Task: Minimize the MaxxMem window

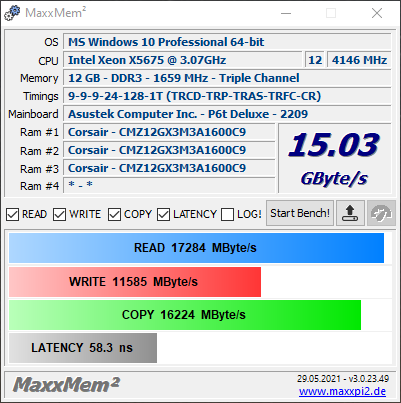Action: tap(286, 13)
